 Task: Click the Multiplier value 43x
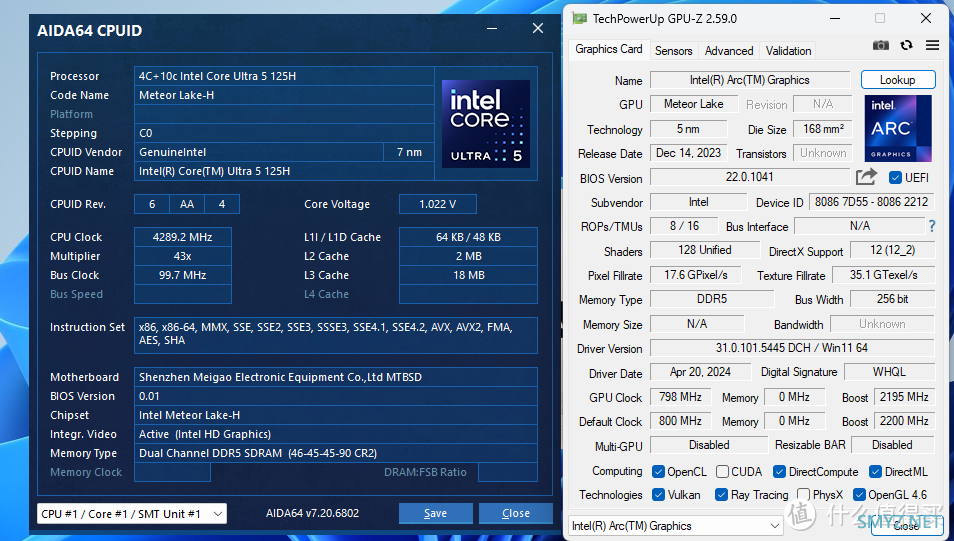[x=183, y=256]
